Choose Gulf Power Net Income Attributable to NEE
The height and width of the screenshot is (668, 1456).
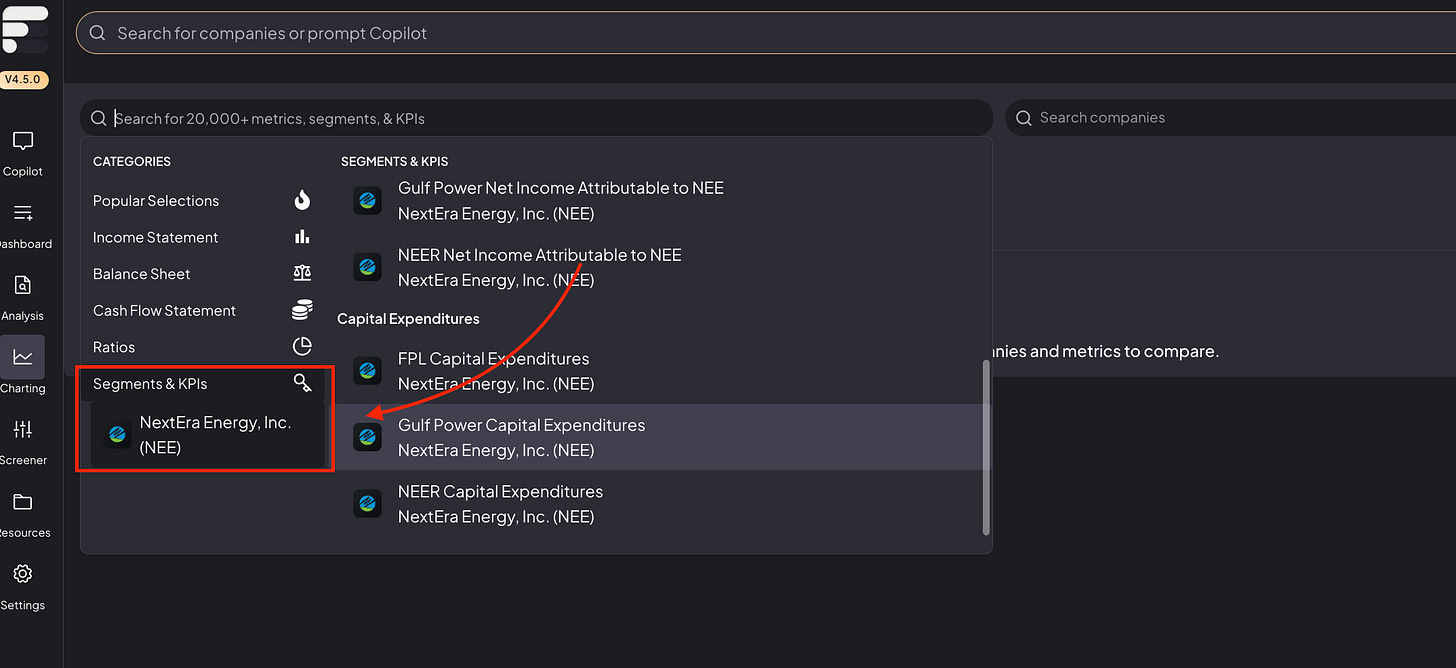point(659,201)
